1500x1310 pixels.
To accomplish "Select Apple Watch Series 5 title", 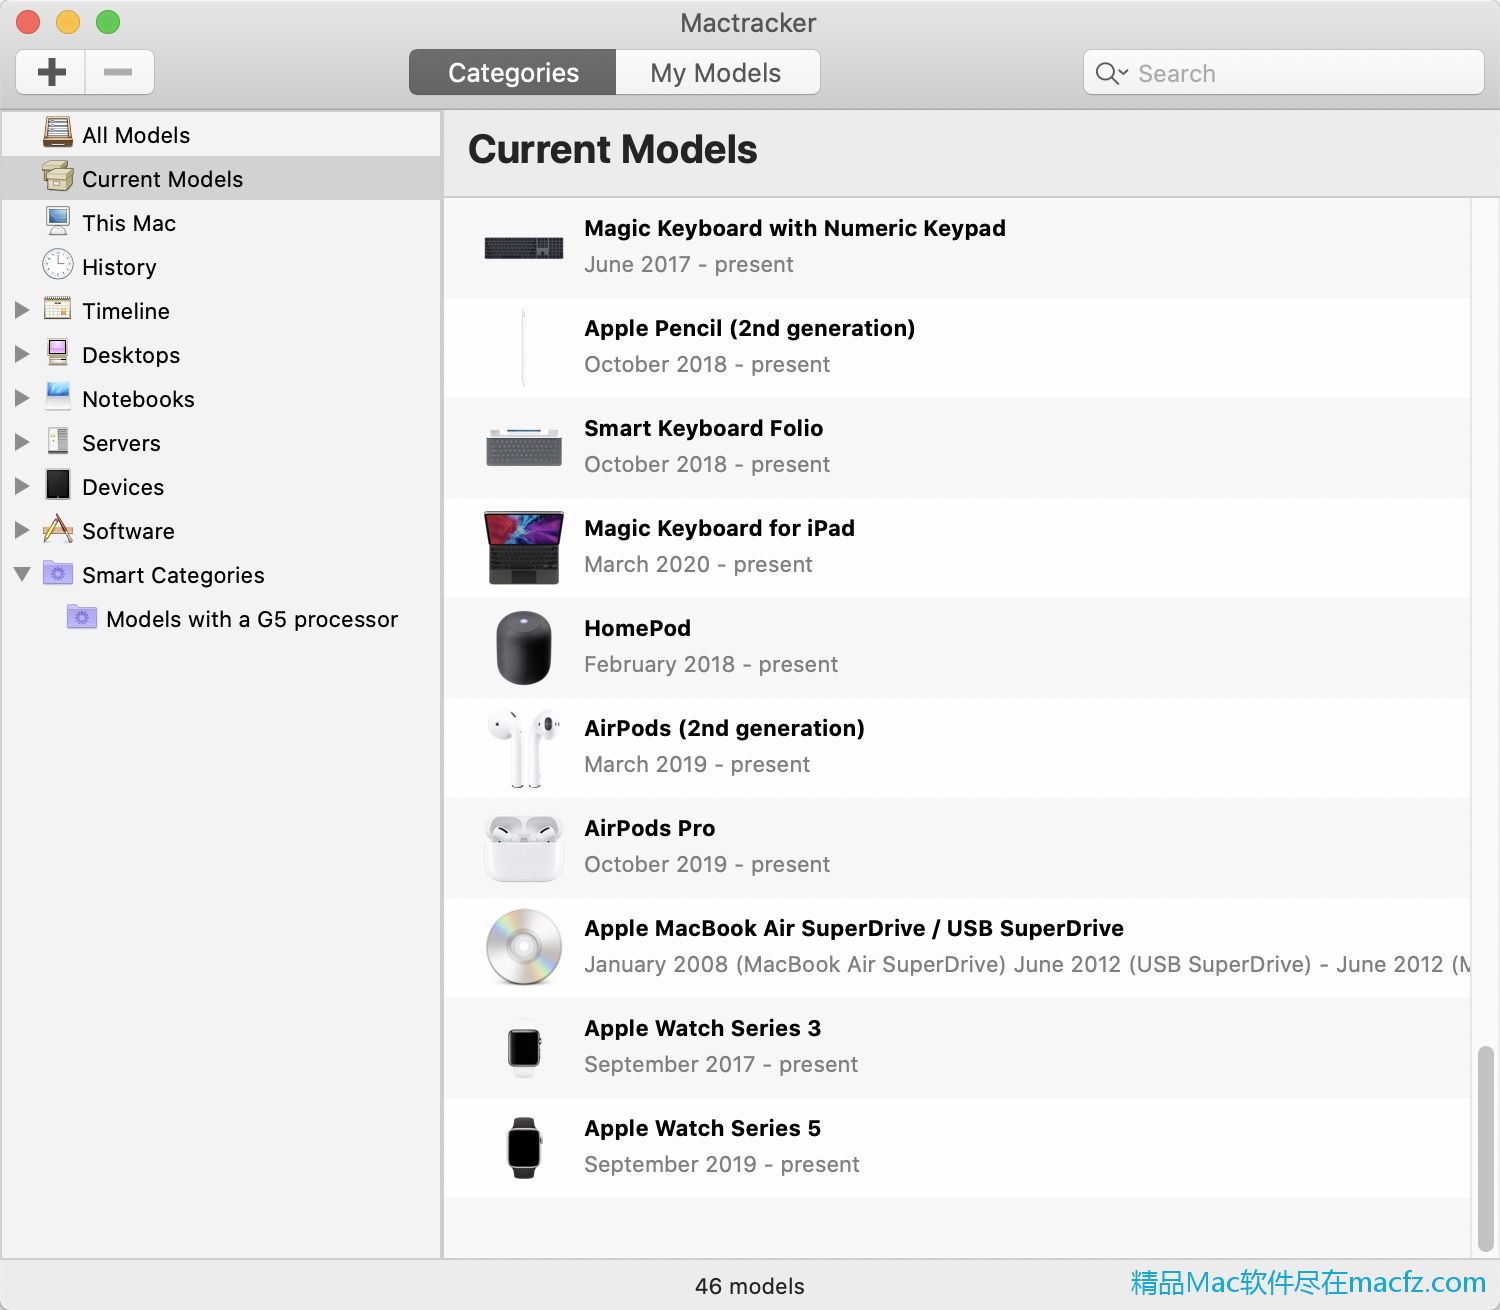I will point(703,1128).
